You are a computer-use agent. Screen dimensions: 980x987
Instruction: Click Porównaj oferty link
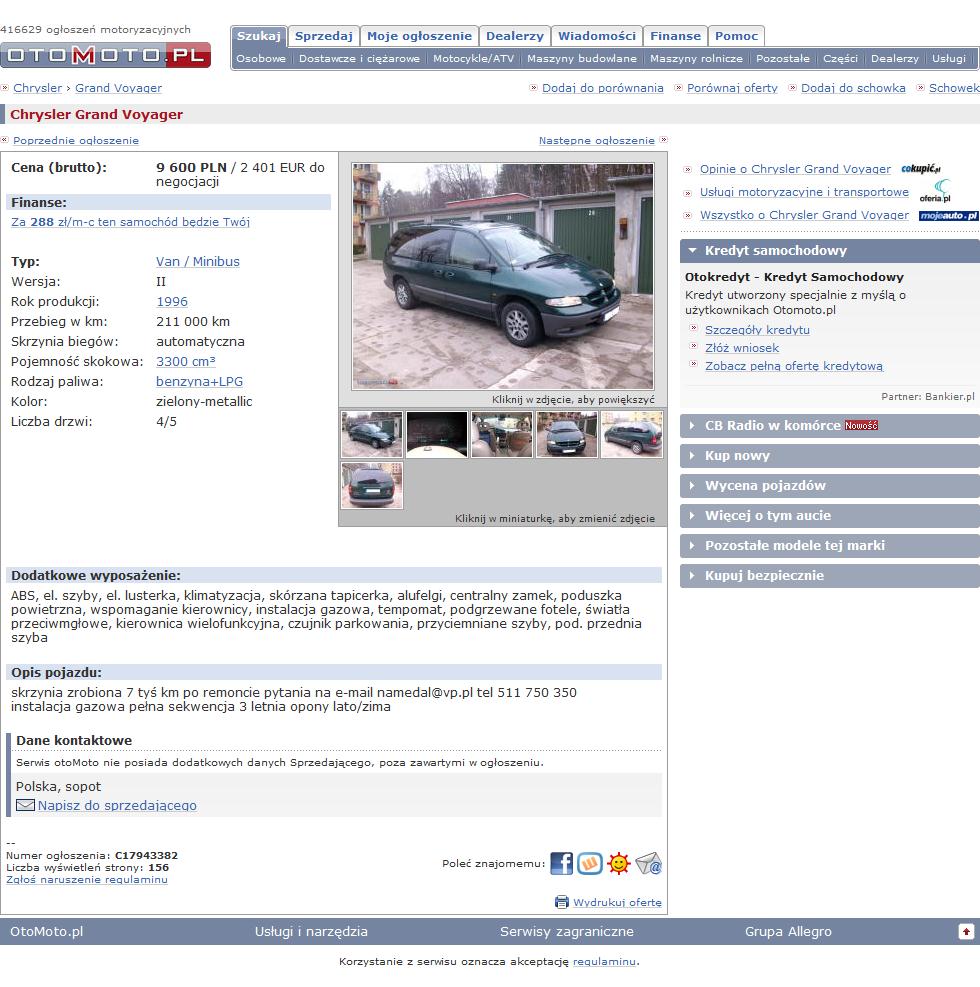[x=732, y=88]
